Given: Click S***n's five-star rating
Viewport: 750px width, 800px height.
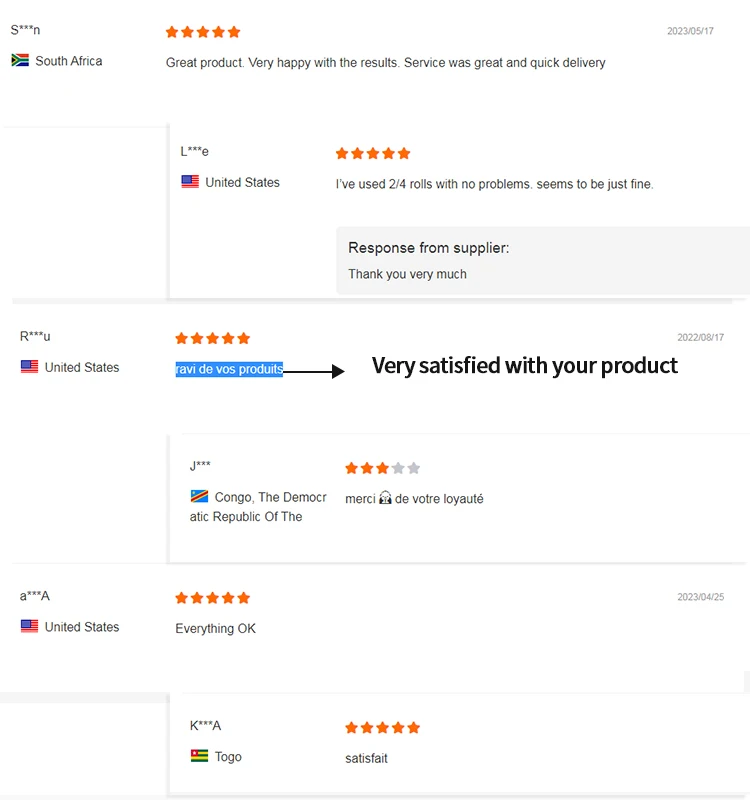Looking at the screenshot, I should pyautogui.click(x=203, y=32).
